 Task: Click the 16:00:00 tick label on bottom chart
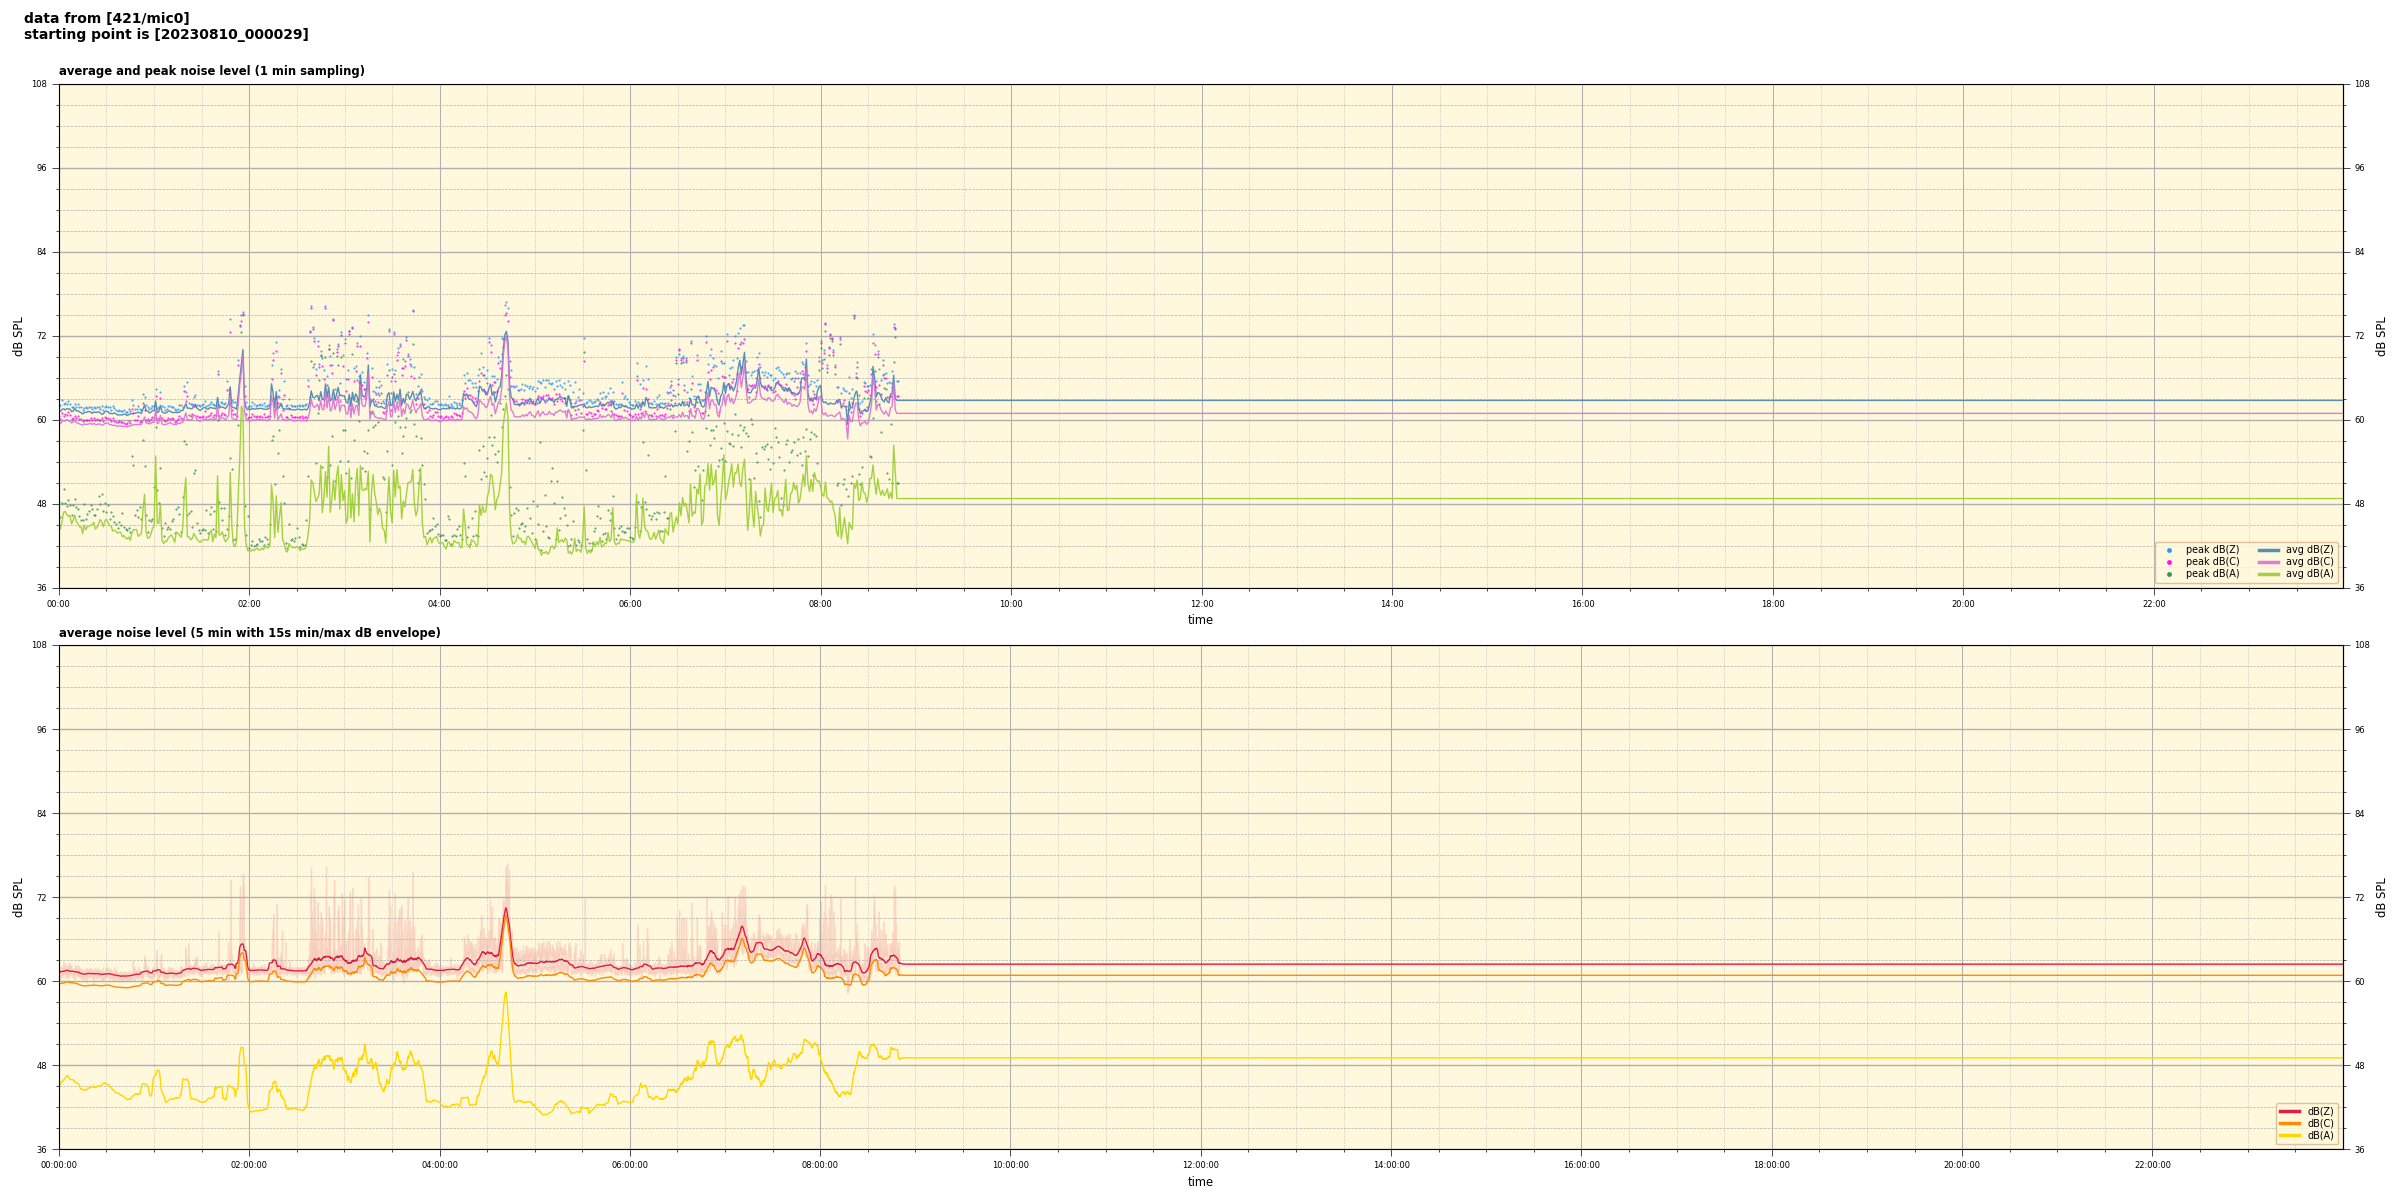coord(1581,1165)
